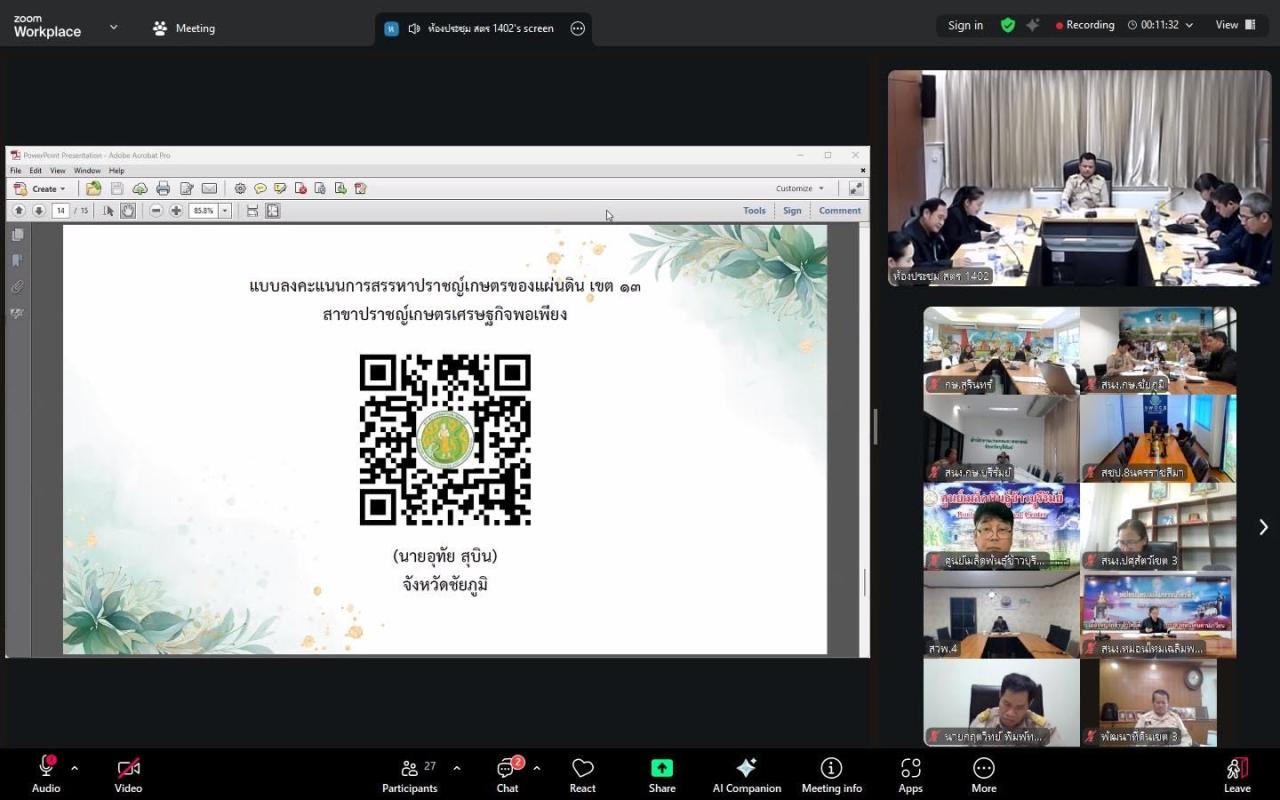The height and width of the screenshot is (800, 1280).
Task: Open the Customize dropdown in Acrobat
Action: click(x=800, y=188)
